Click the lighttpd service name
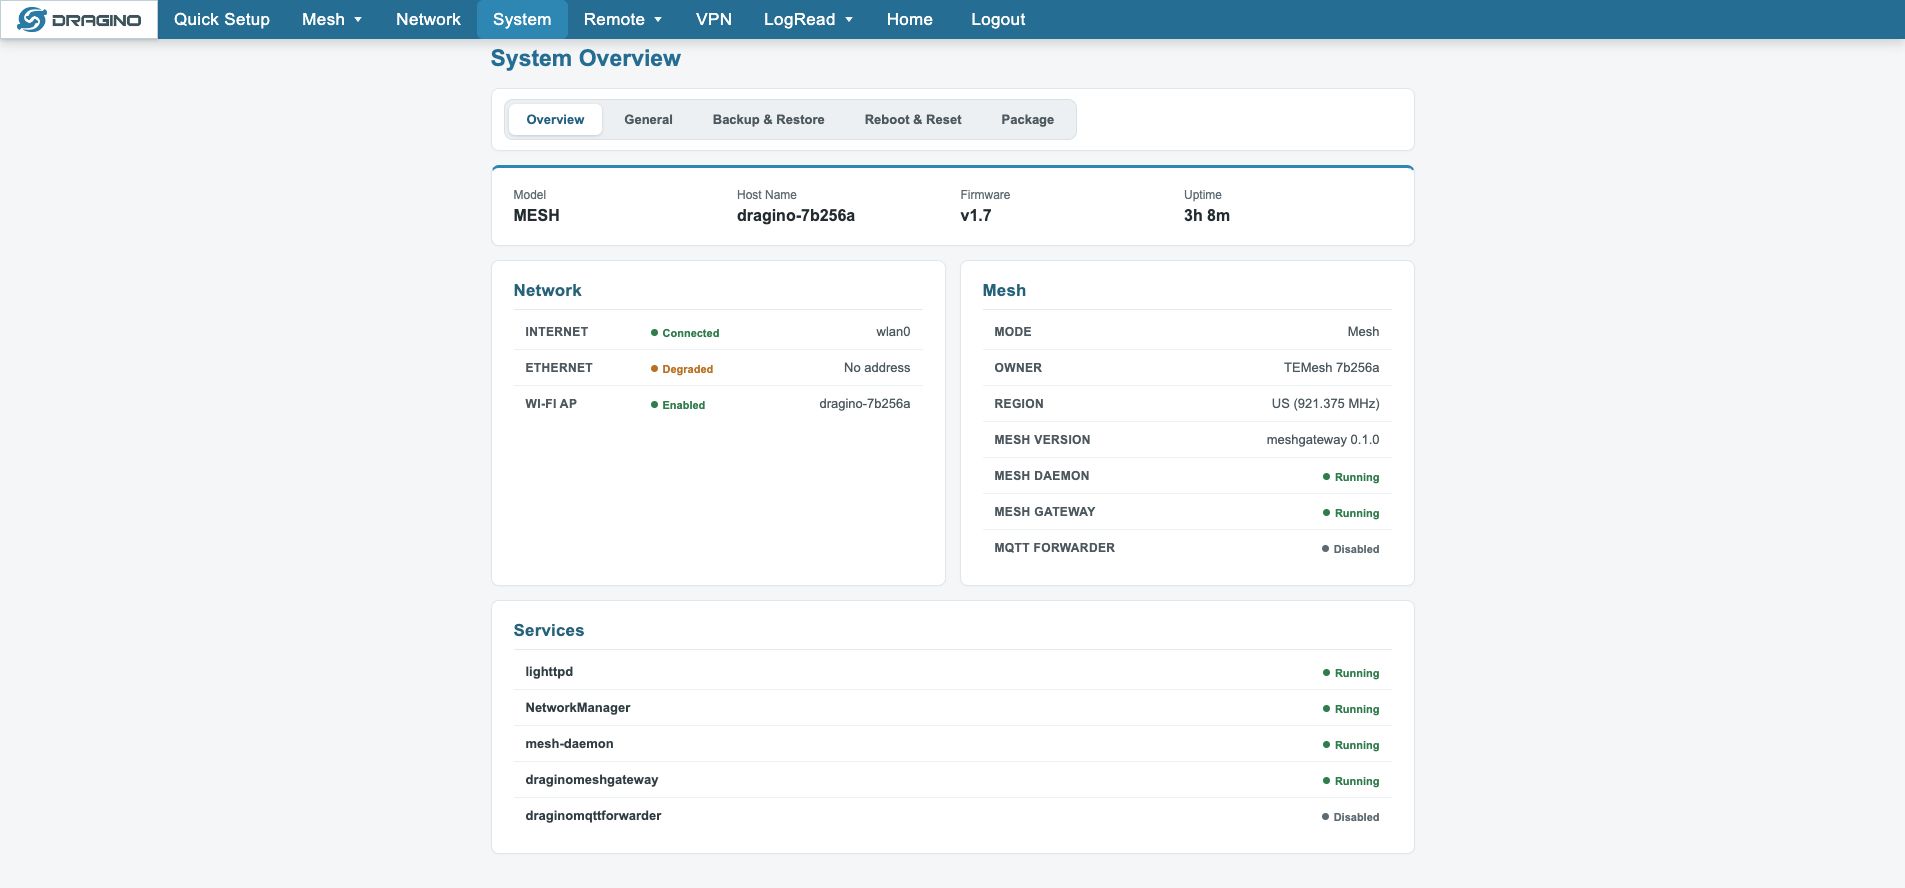This screenshot has height=888, width=1905. [x=549, y=672]
